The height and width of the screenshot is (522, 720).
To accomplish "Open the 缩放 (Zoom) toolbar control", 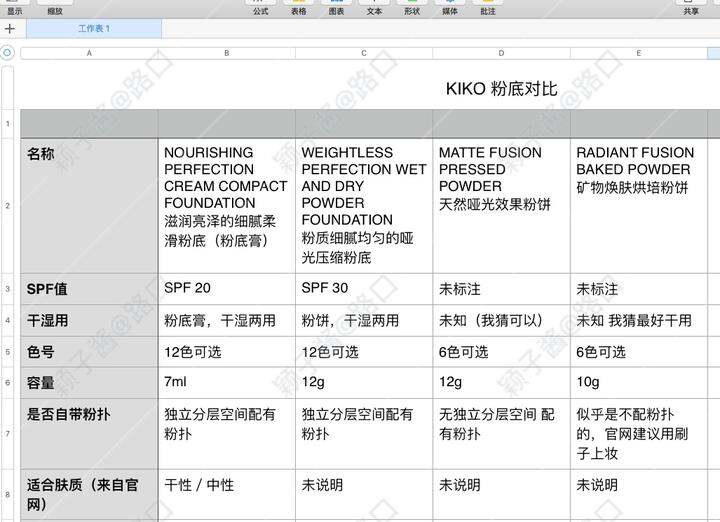I will coord(55,7).
